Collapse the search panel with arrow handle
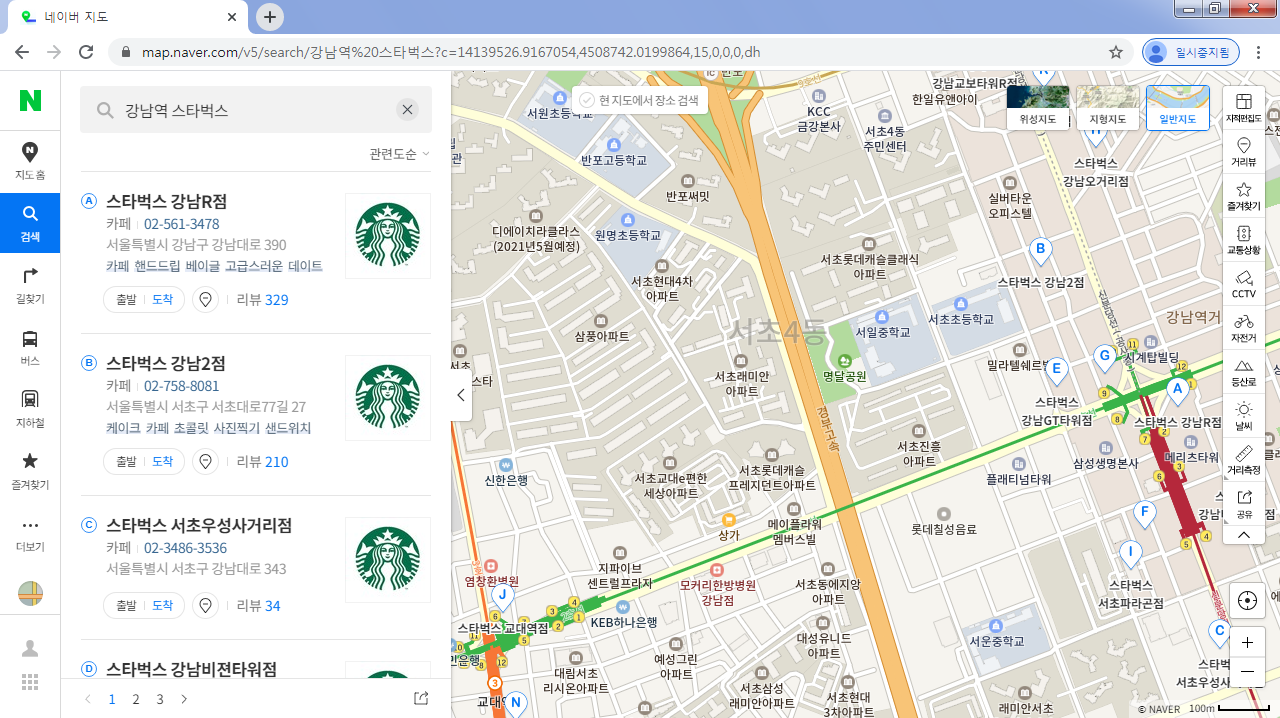1280x718 pixels. pos(461,395)
